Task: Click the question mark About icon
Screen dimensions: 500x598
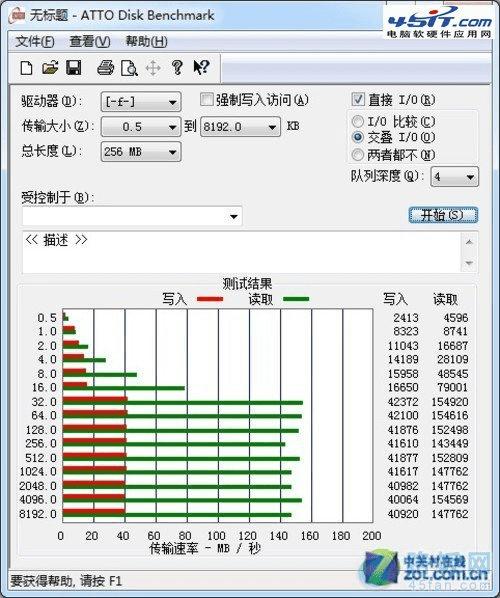Action: pos(177,68)
